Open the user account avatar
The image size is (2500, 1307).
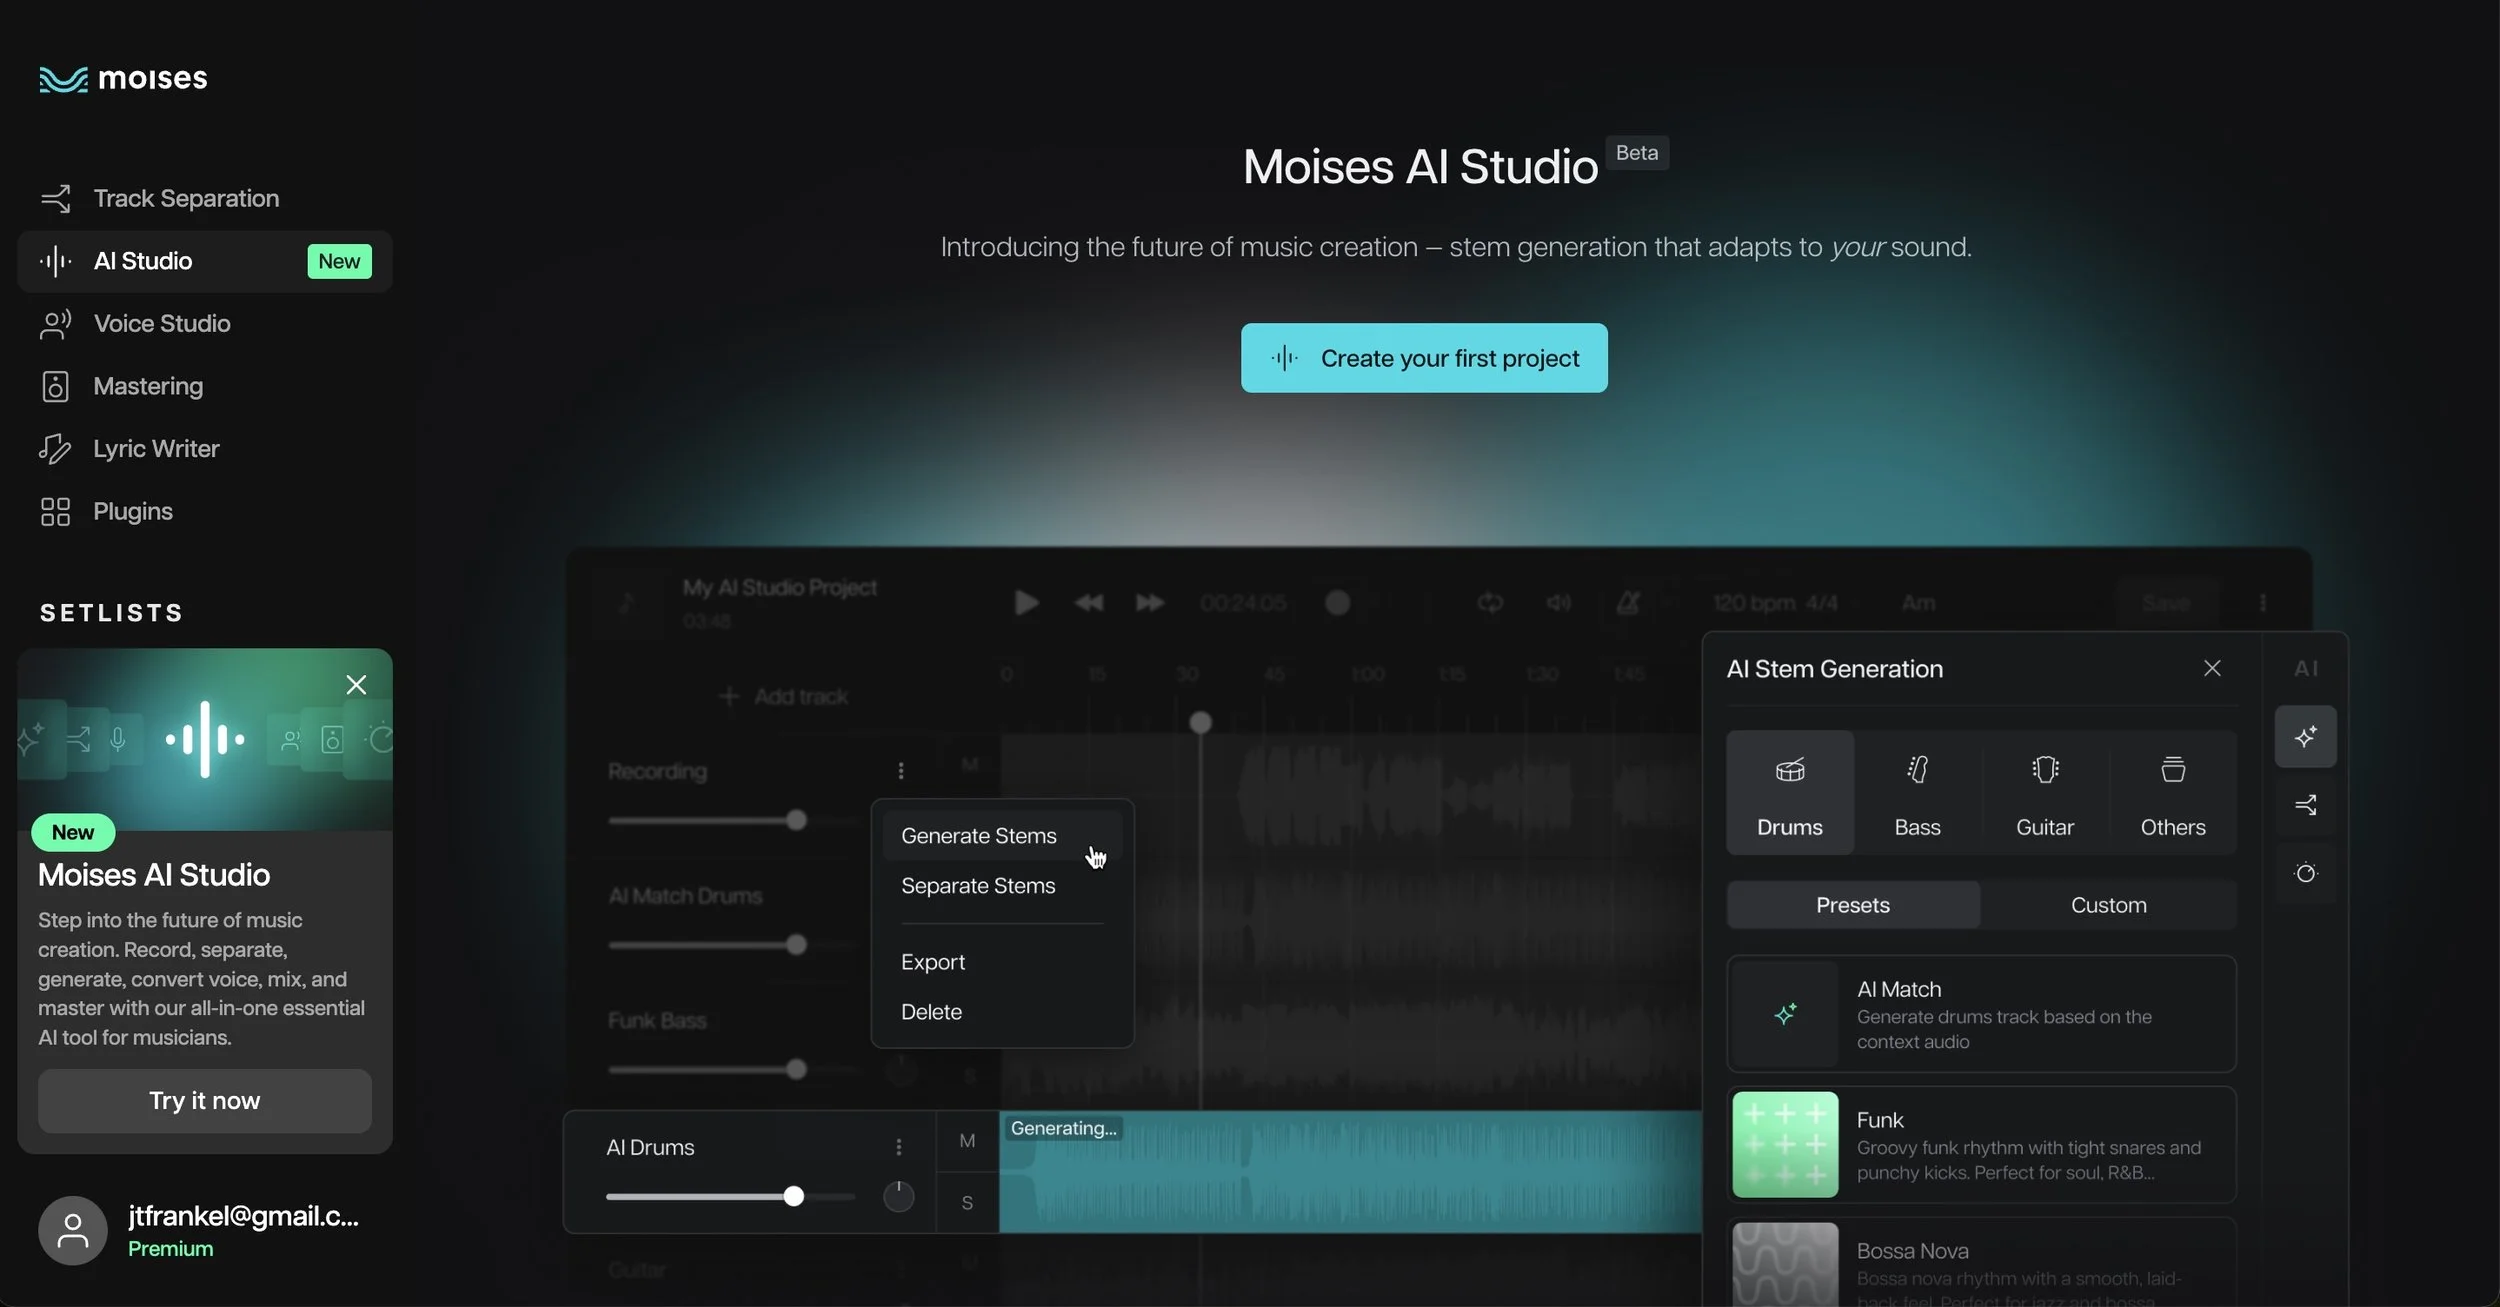[x=72, y=1230]
